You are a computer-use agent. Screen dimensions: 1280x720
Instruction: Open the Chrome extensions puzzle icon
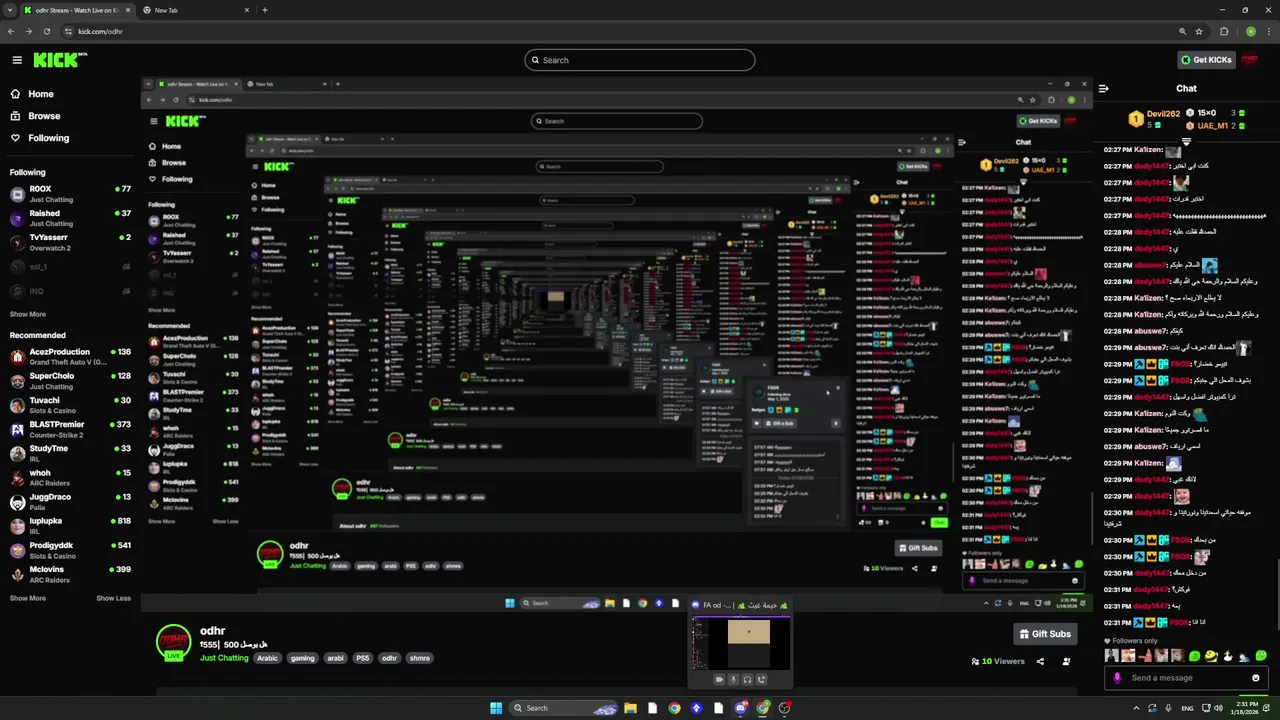click(x=1224, y=31)
